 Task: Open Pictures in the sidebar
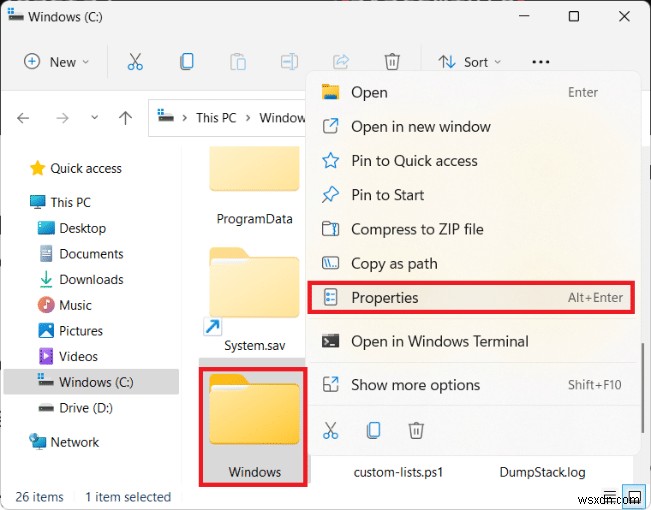(x=70, y=331)
